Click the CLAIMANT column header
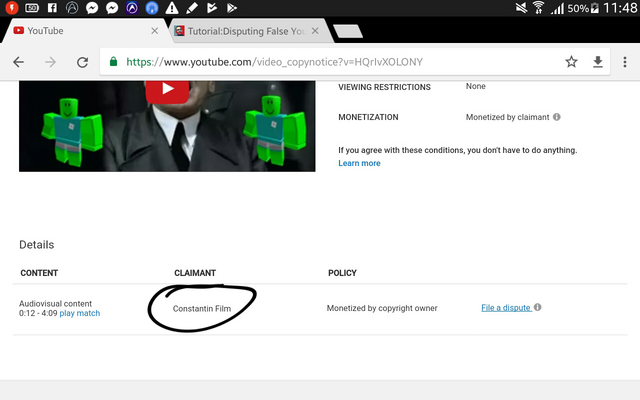640x400 pixels. [x=195, y=273]
